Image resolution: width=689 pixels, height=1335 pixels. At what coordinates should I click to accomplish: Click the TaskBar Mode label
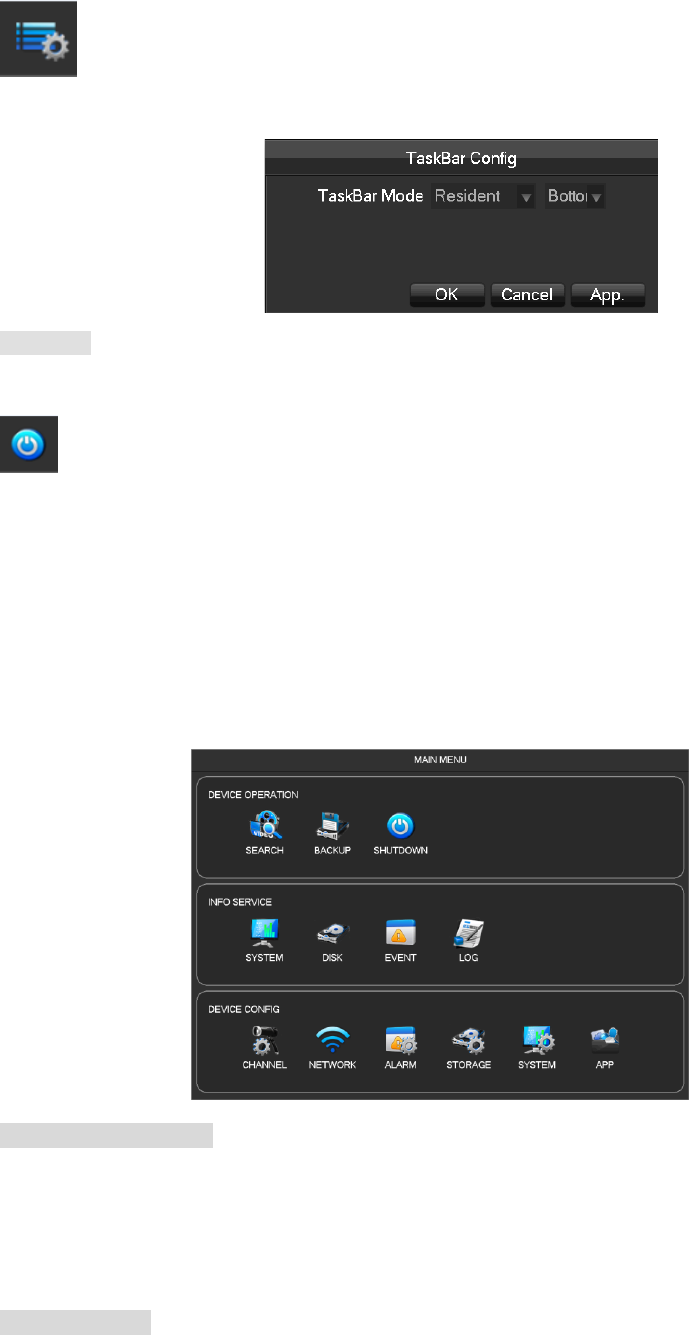click(x=370, y=196)
